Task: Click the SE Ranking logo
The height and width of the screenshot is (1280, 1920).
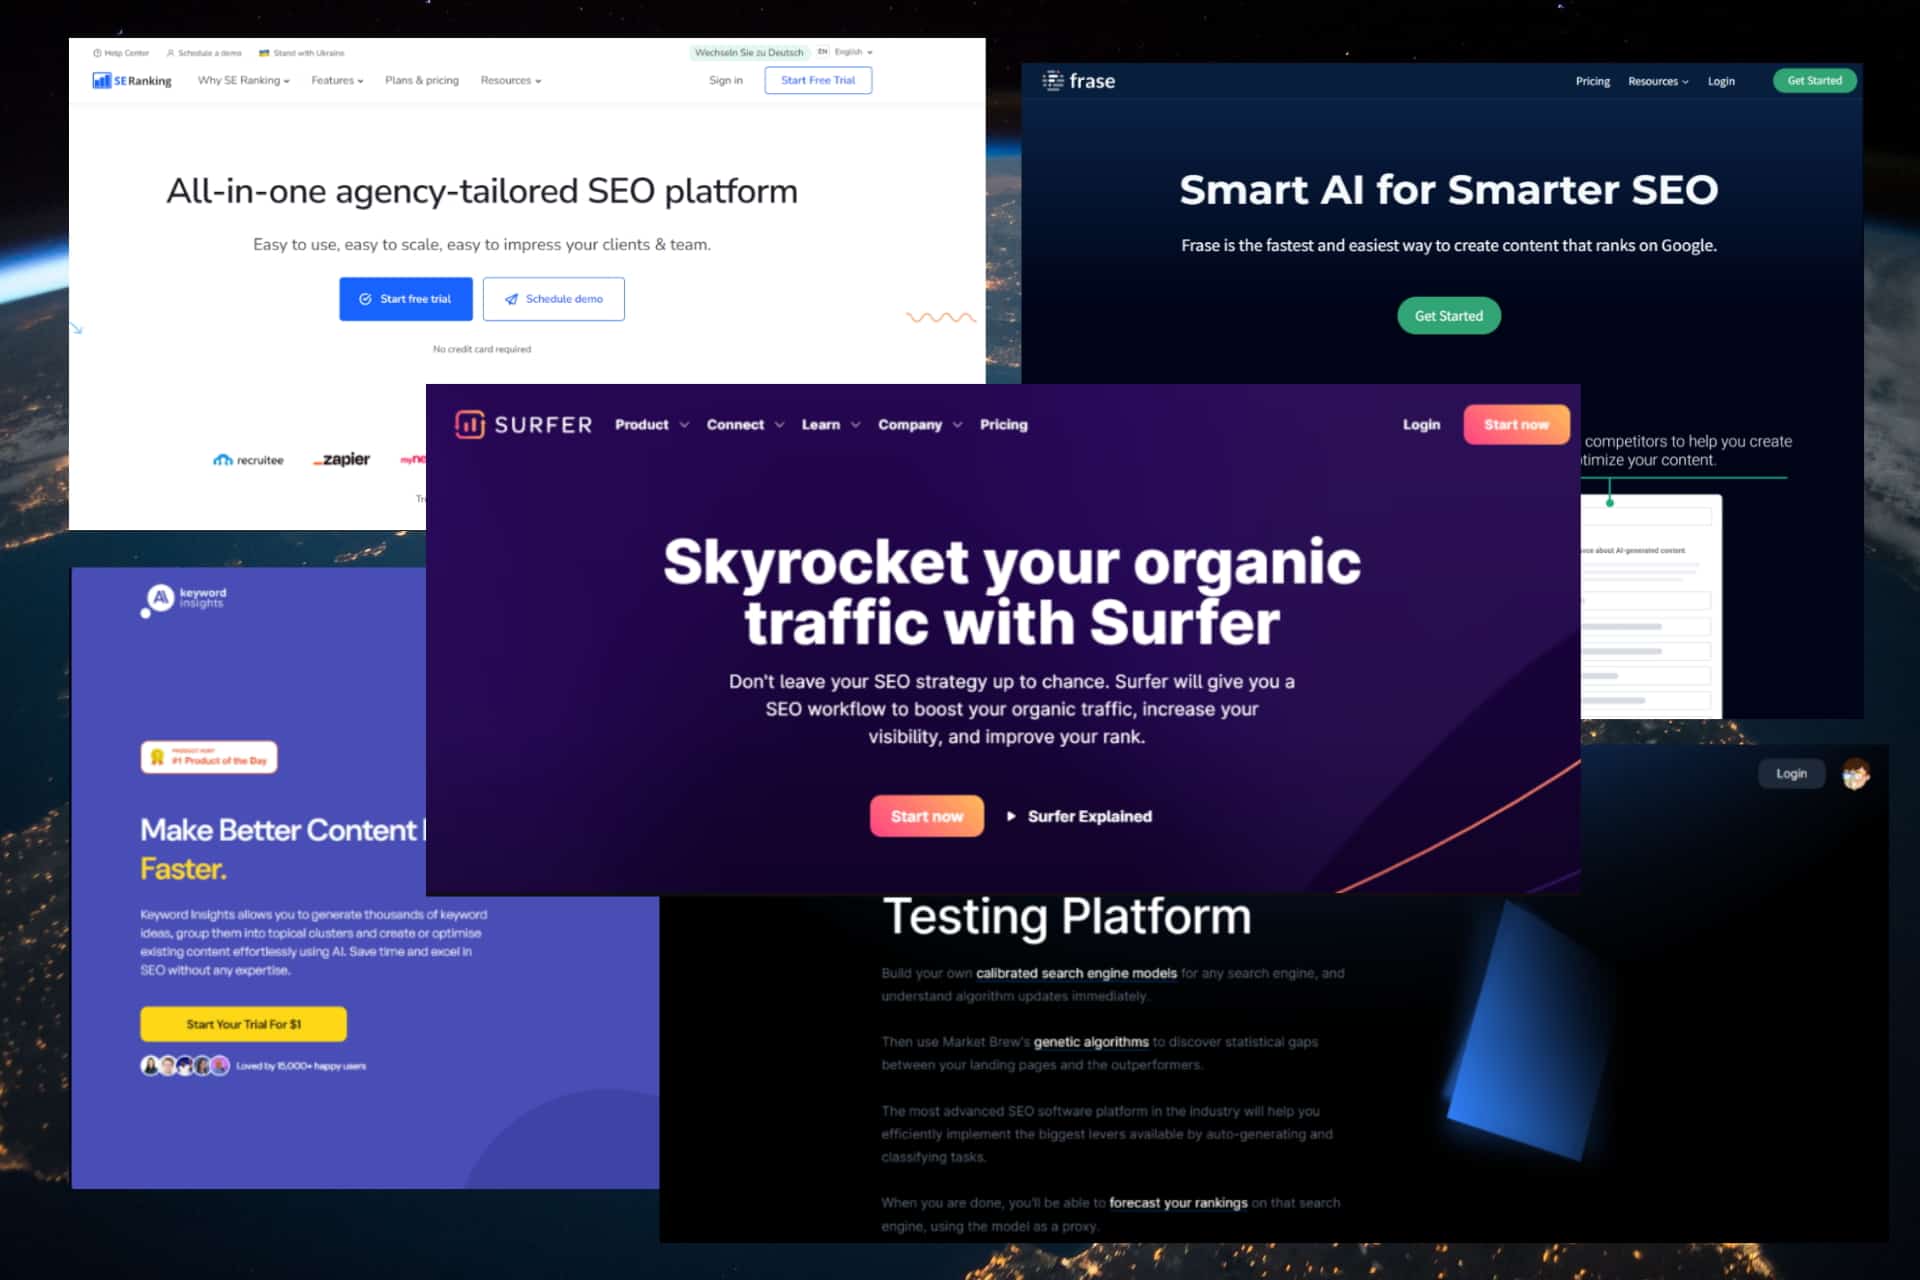Action: click(132, 81)
